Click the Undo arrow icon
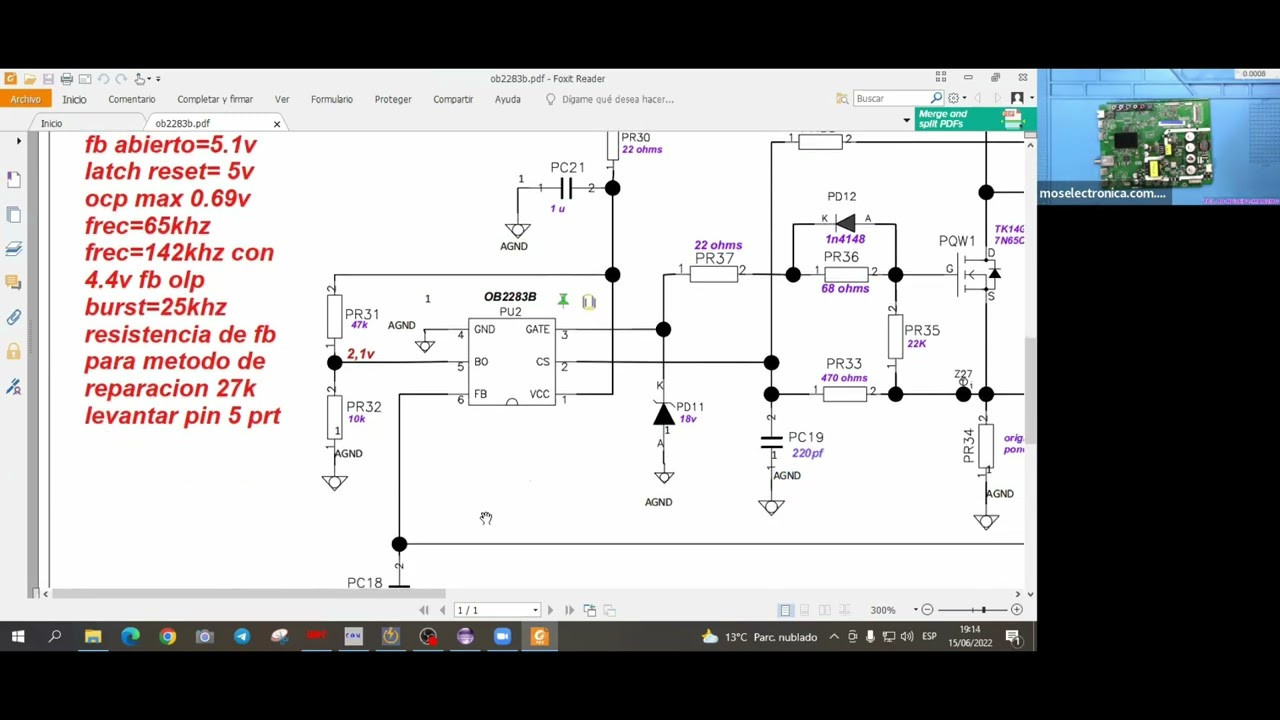 click(103, 79)
